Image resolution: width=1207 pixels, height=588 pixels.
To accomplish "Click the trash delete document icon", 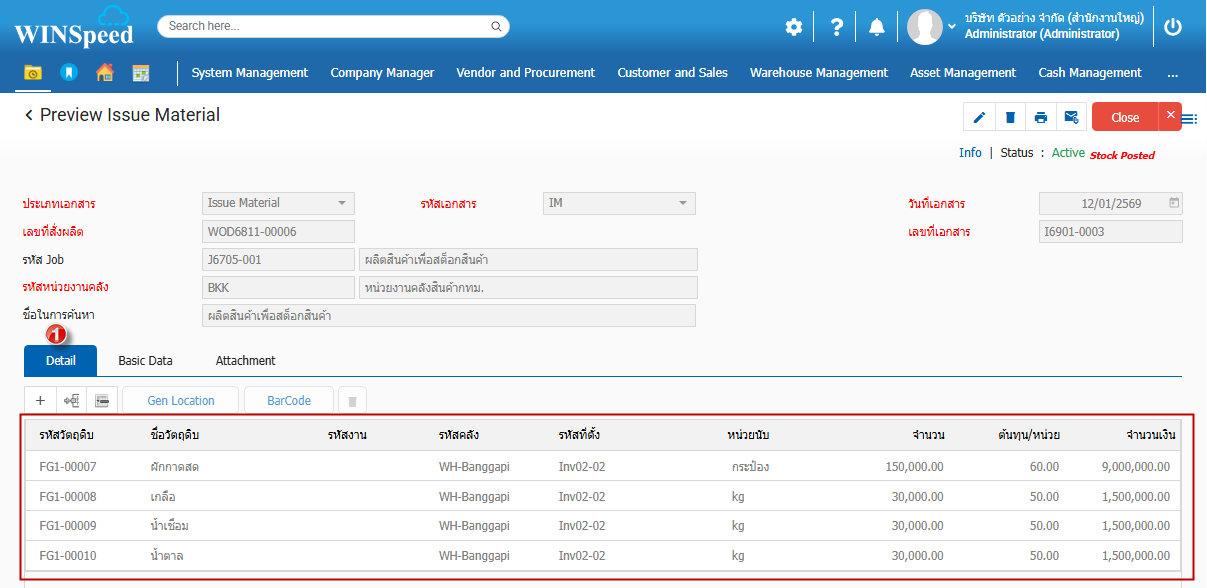I will coord(1010,117).
